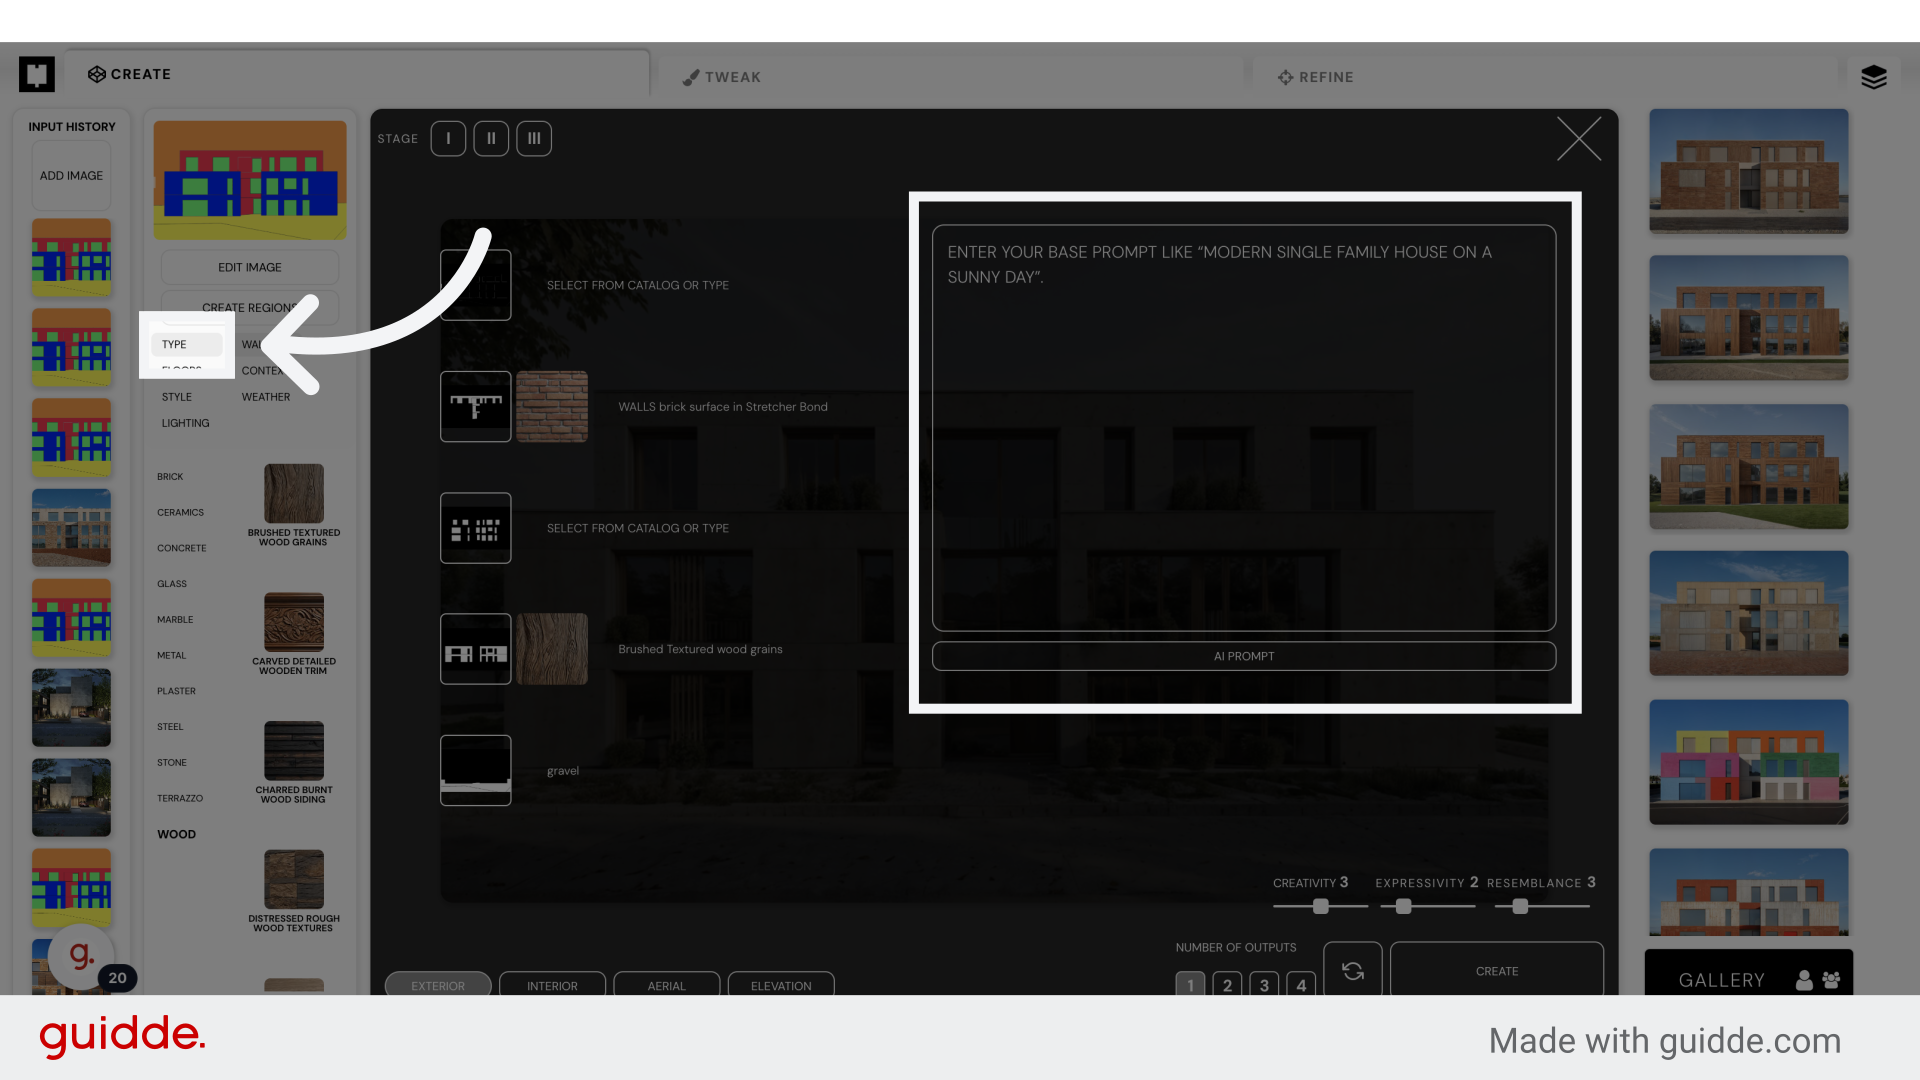The height and width of the screenshot is (1080, 1920).
Task: Click the brick texture thumbnail
Action: tap(552, 406)
